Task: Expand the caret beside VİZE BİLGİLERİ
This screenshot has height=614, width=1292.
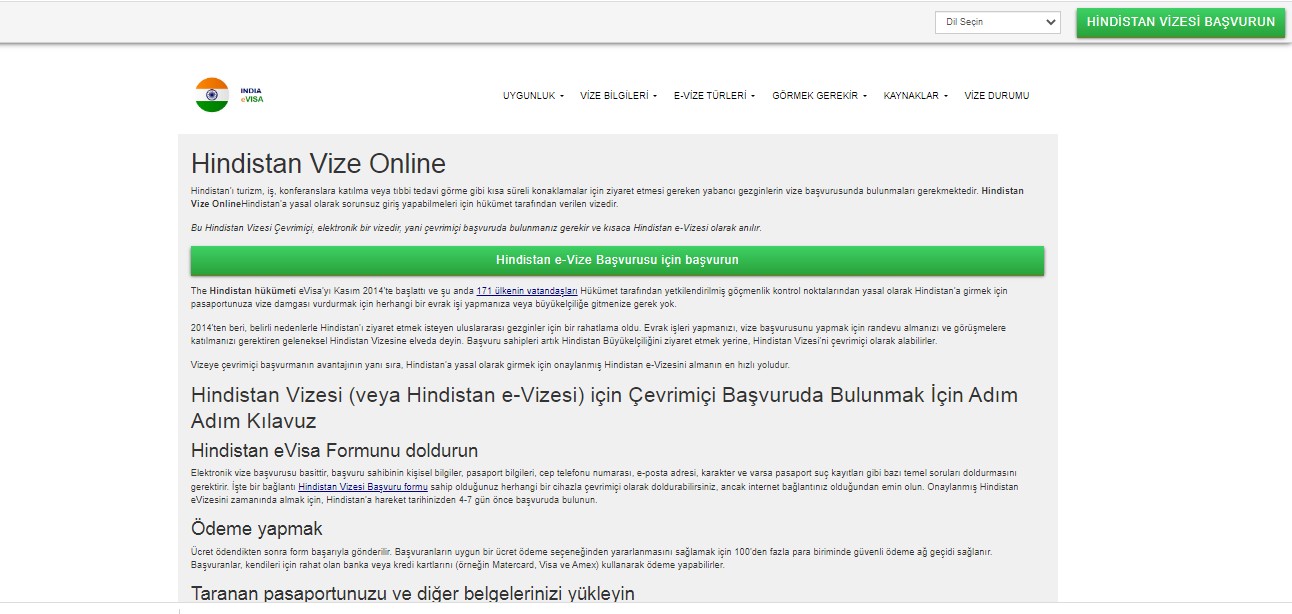Action: coord(655,97)
